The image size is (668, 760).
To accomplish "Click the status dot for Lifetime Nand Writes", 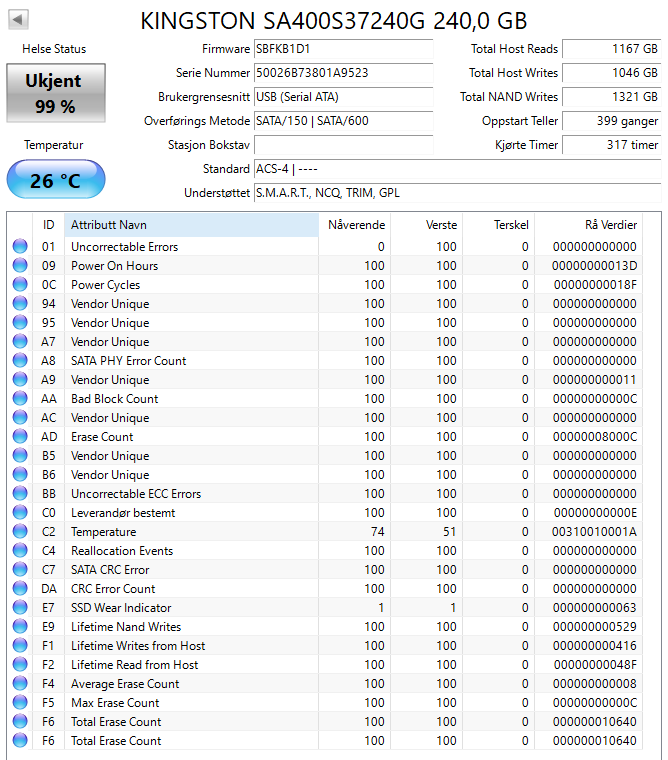I will pos(20,626).
